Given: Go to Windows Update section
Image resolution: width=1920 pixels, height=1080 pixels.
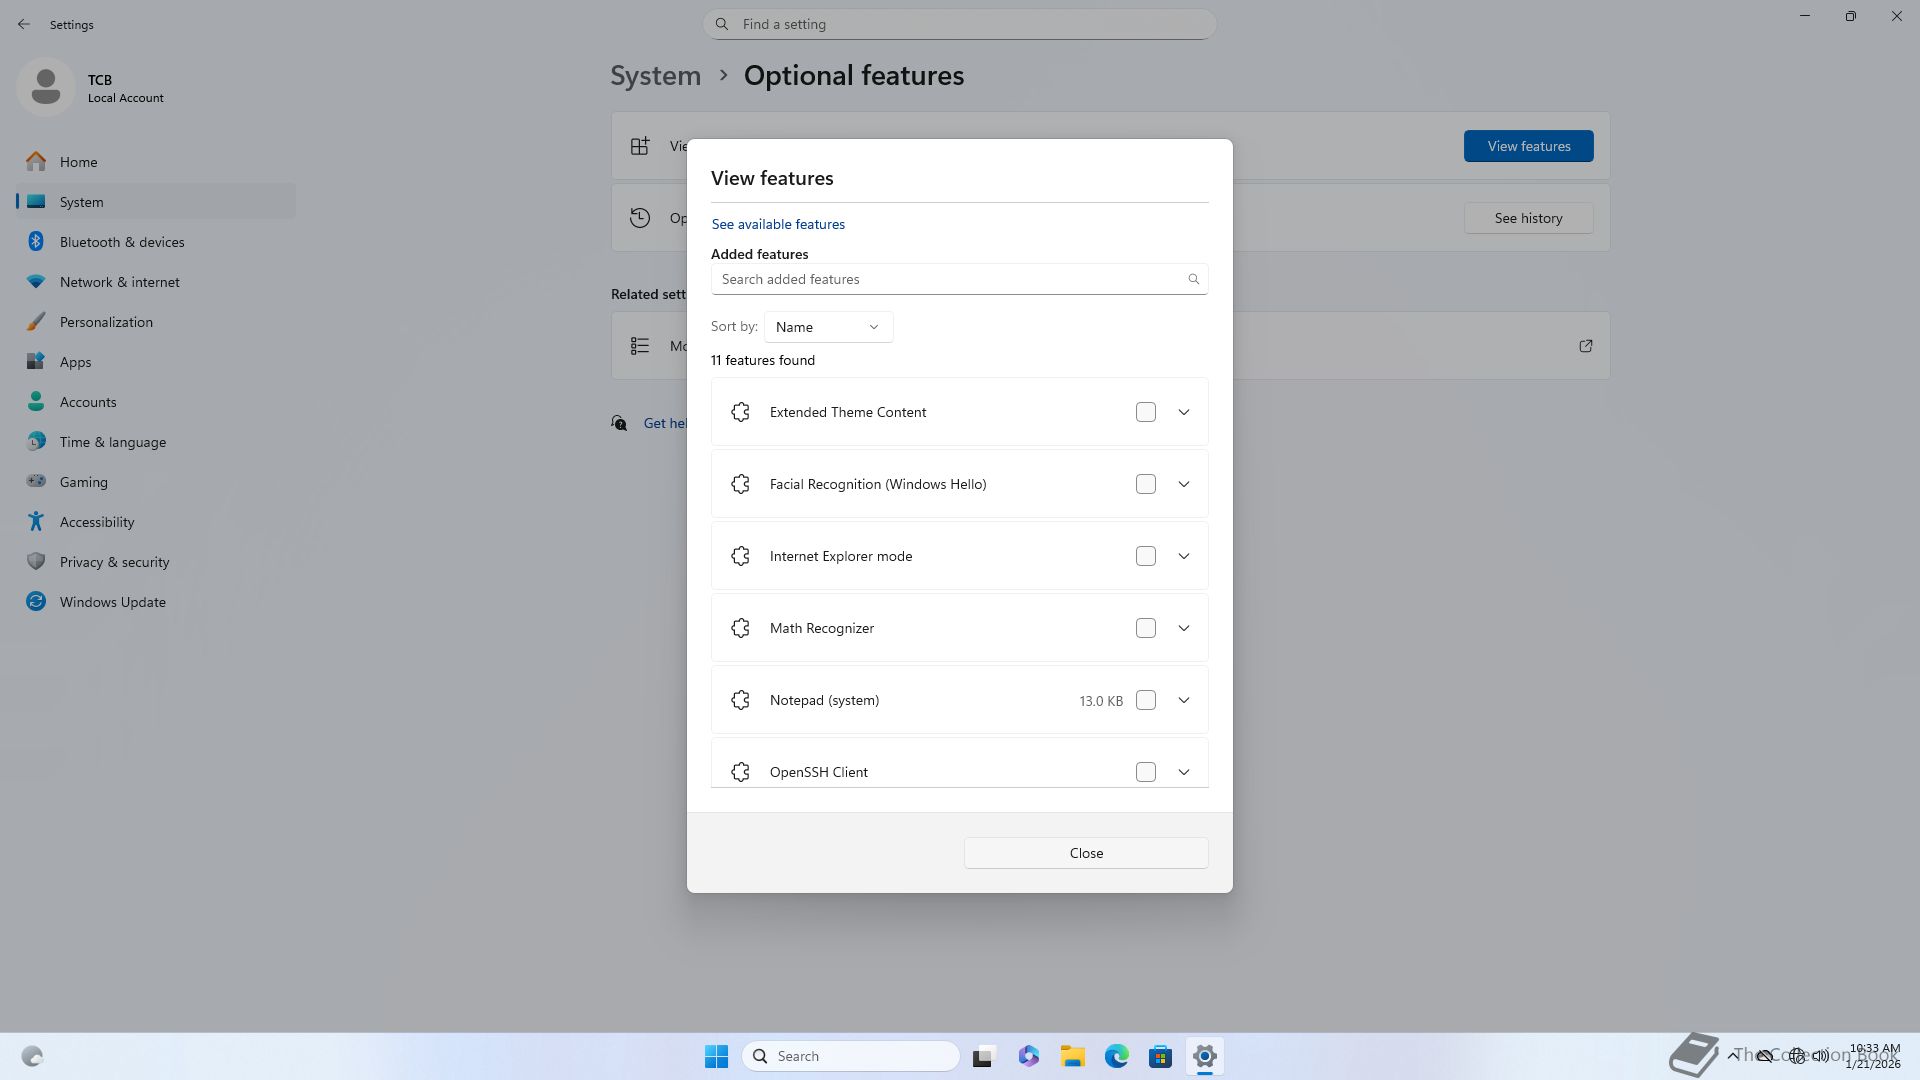Looking at the screenshot, I should 112,602.
